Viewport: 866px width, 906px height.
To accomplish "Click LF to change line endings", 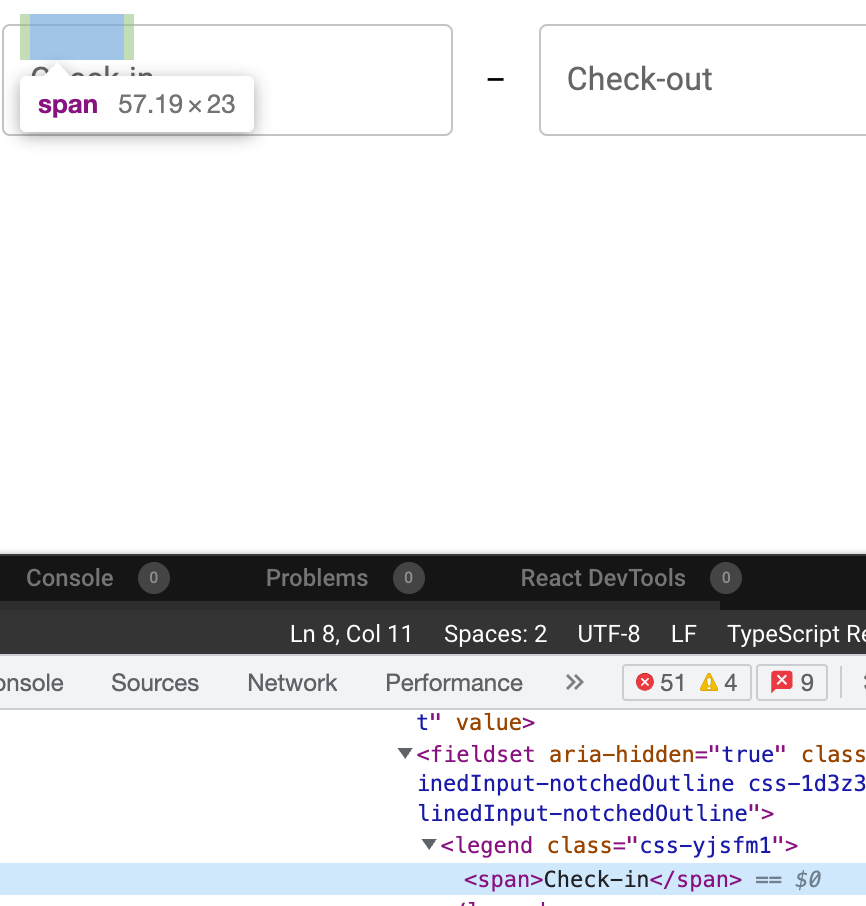I will coord(683,633).
